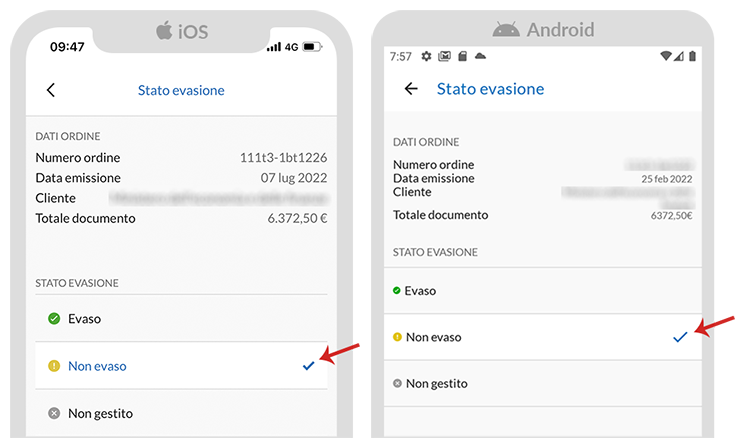Select Non evaso option on iOS screen

181,366
